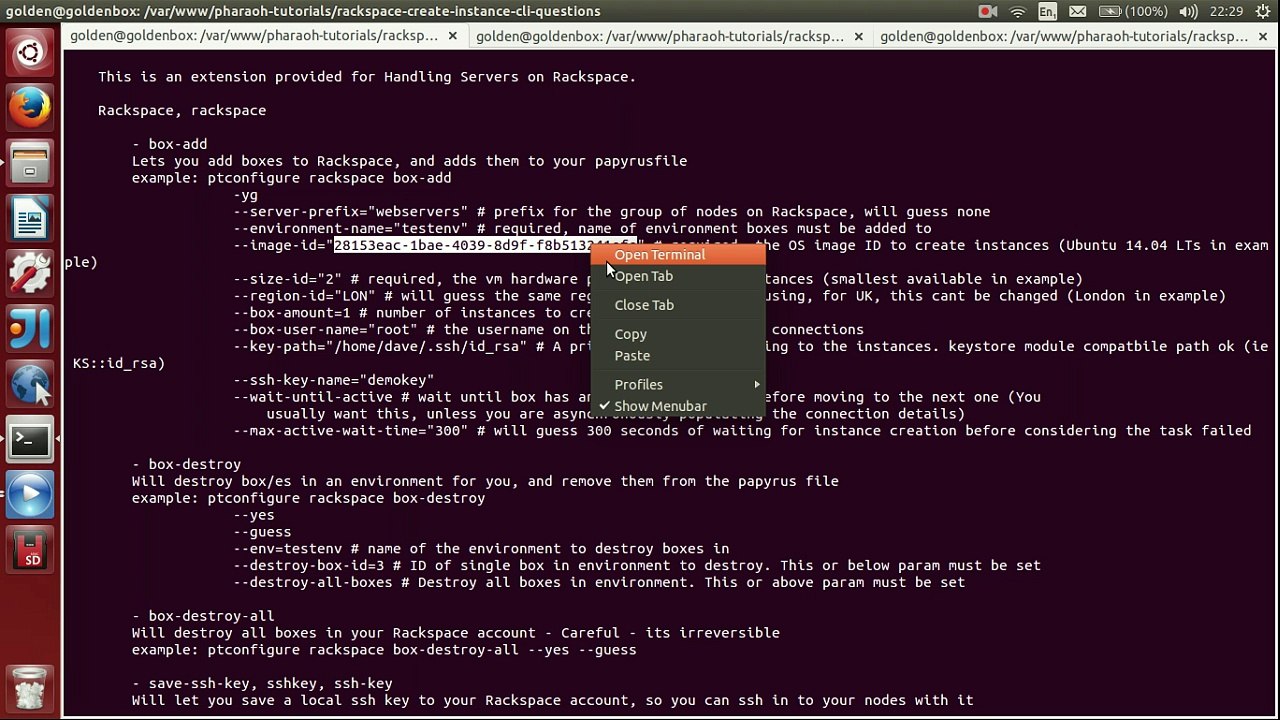Click the --max-active-wait-time="300" option

[x=351, y=431]
